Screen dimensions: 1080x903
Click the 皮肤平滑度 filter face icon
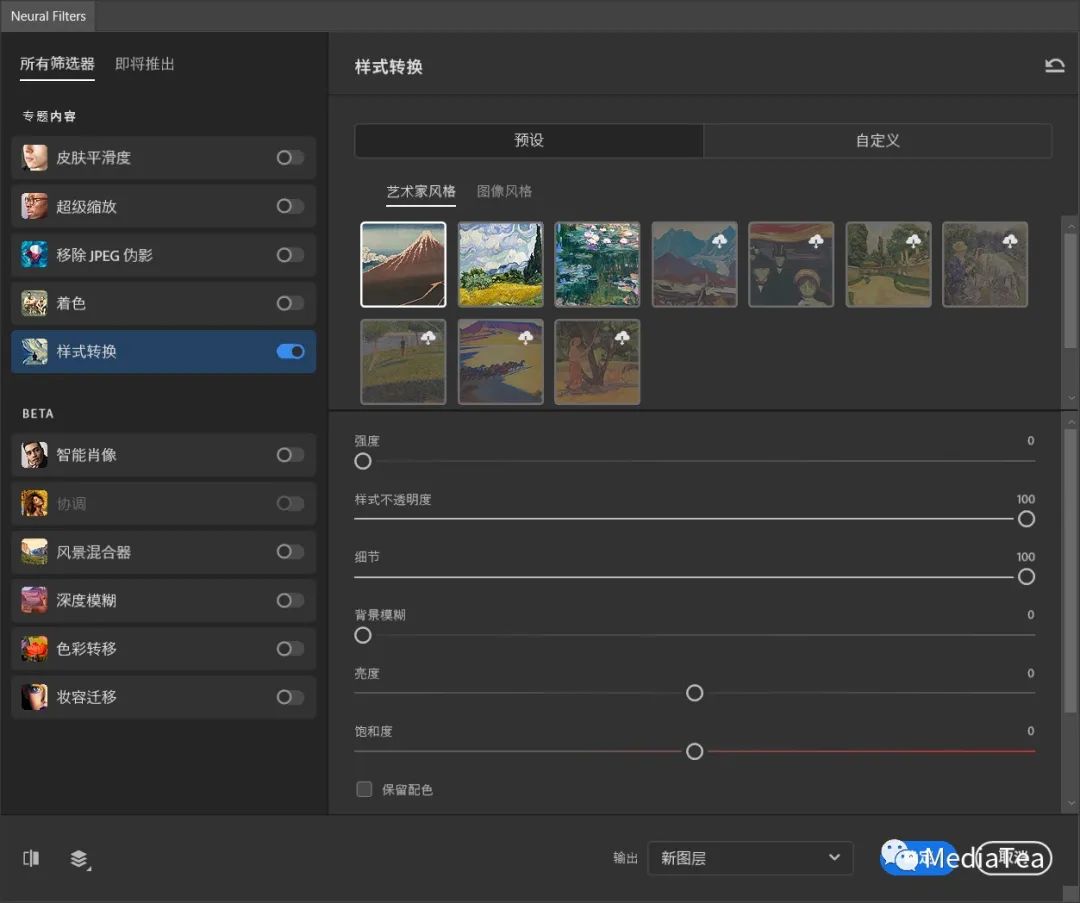(x=34, y=158)
